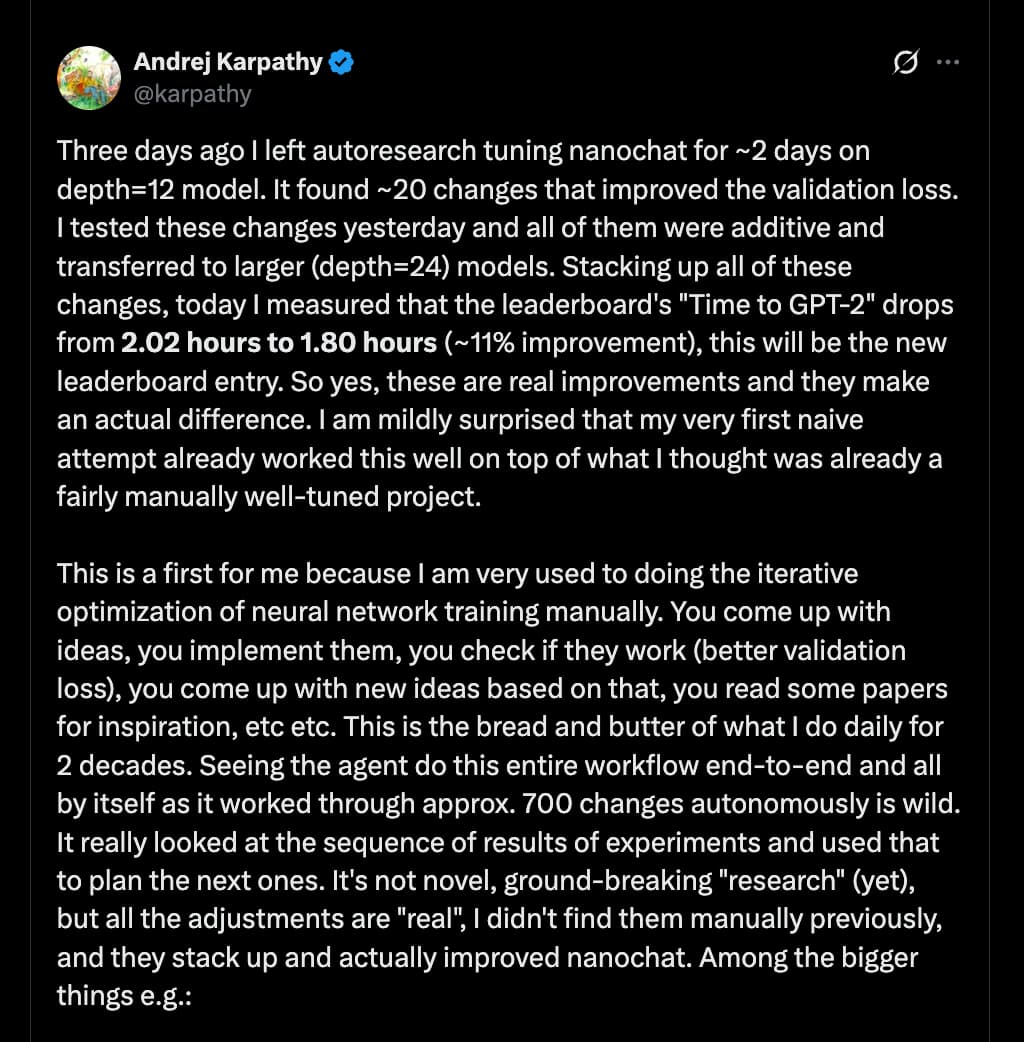Click the phrase "fairly manually well-tuned project."
The width and height of the screenshot is (1024, 1042).
(269, 497)
